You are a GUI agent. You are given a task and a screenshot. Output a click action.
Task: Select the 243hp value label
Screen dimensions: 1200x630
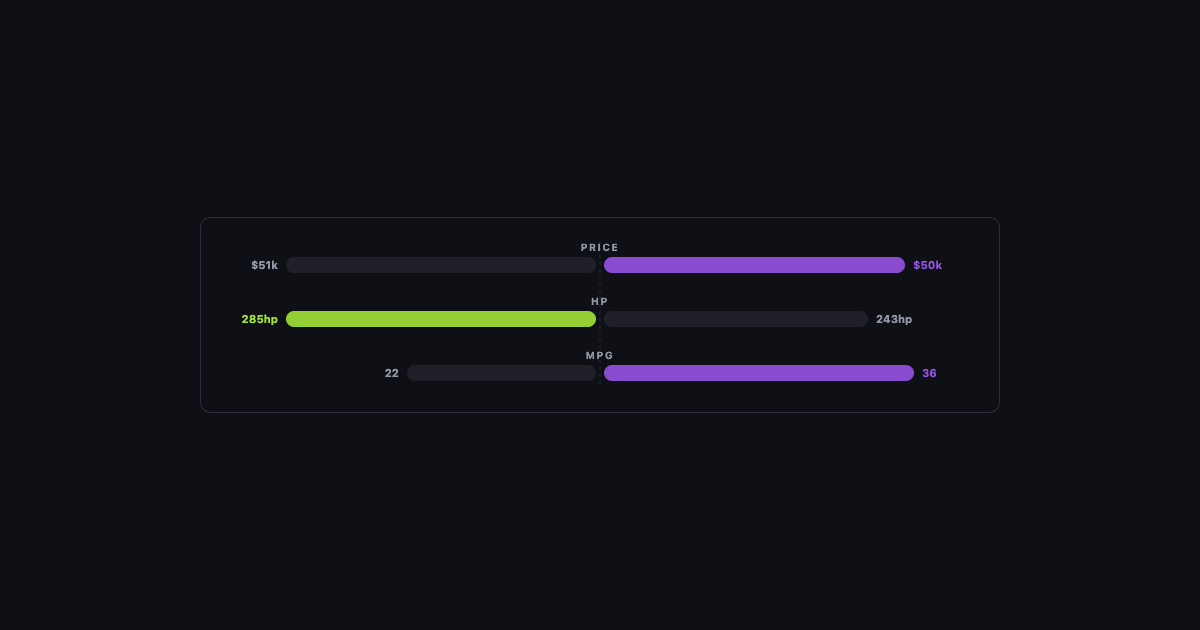point(894,319)
